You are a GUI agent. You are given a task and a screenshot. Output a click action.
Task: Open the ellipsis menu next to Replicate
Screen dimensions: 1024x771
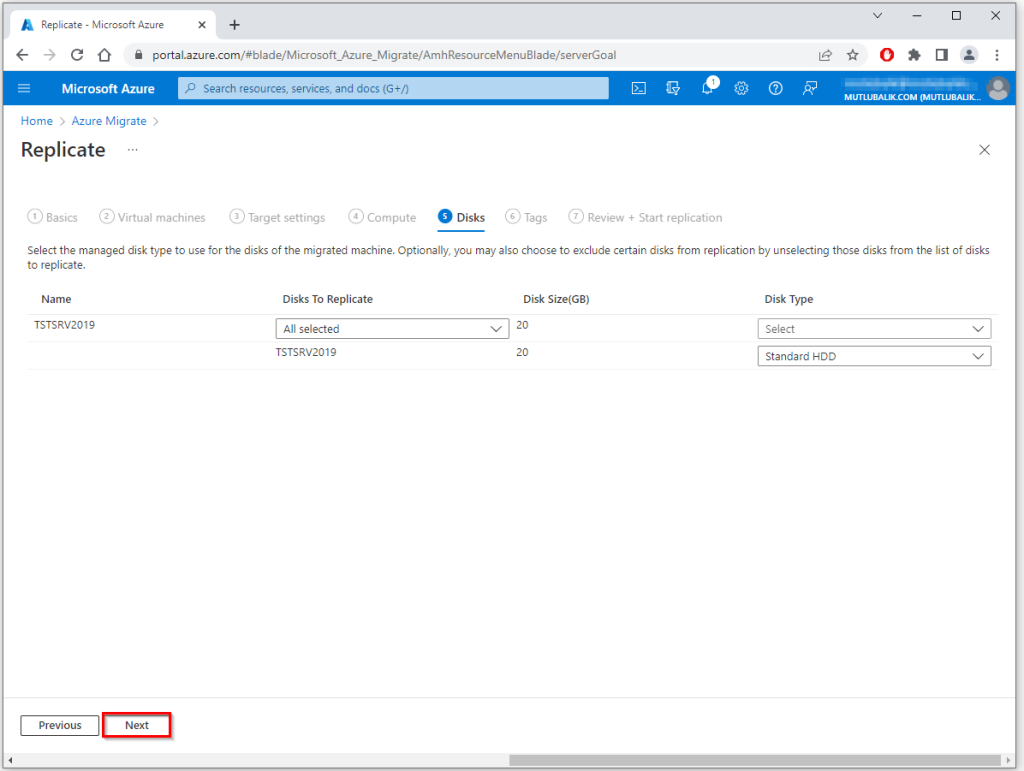[x=133, y=150]
